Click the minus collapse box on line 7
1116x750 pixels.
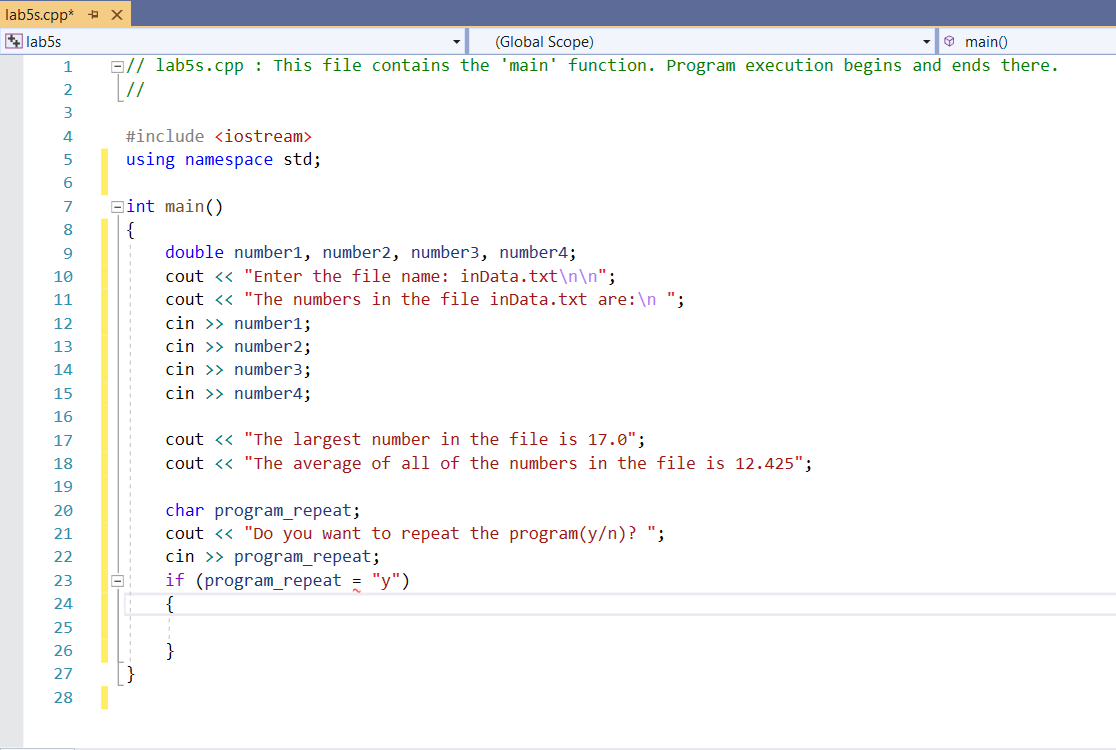pos(117,206)
